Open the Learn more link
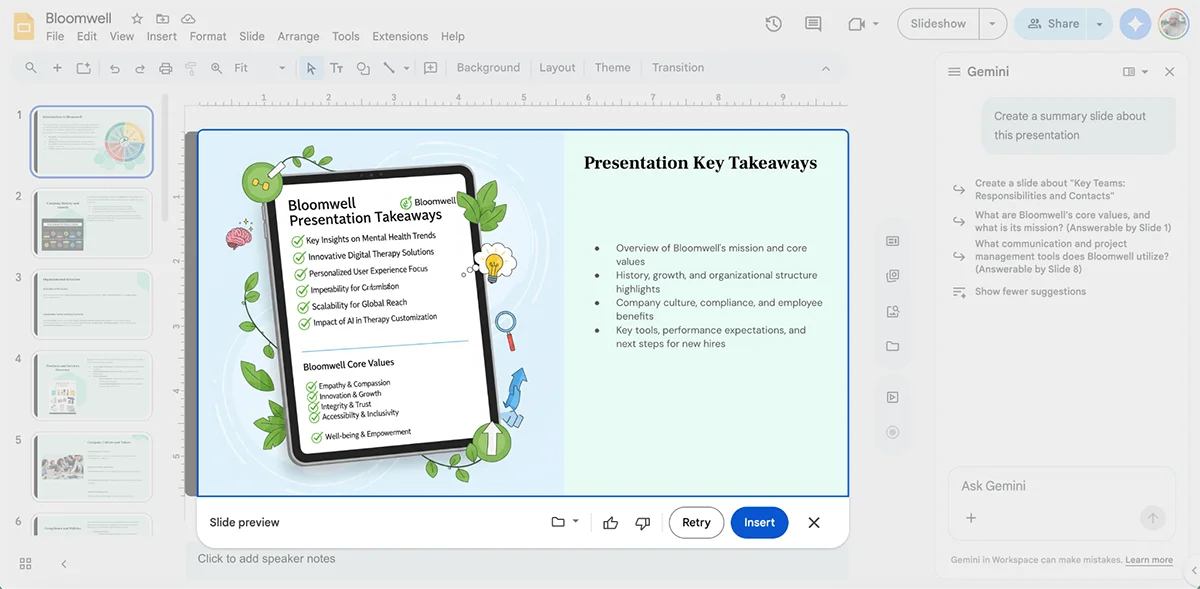The width and height of the screenshot is (1200, 589). (1149, 560)
